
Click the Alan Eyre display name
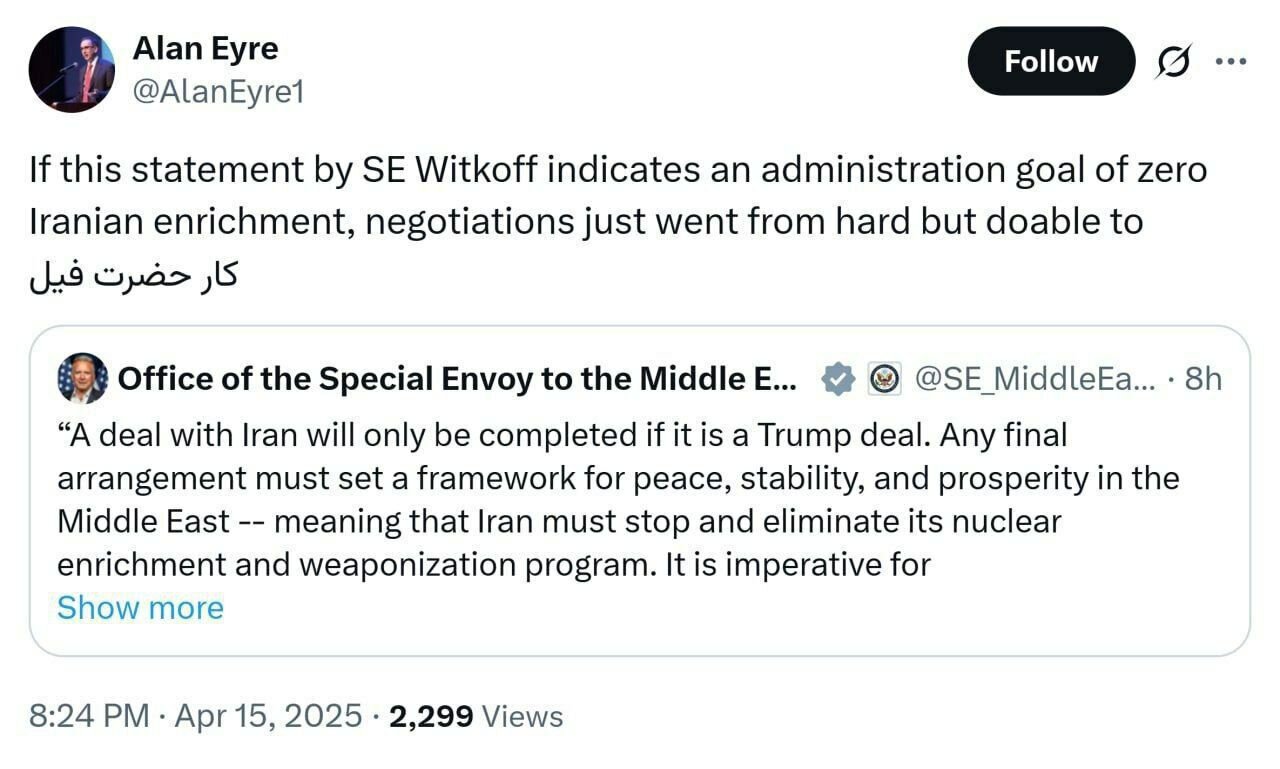(205, 47)
